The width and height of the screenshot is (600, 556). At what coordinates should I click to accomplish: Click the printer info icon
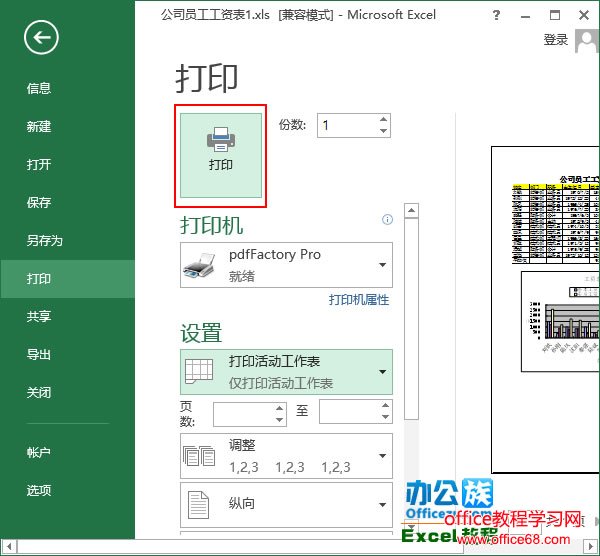point(387,220)
